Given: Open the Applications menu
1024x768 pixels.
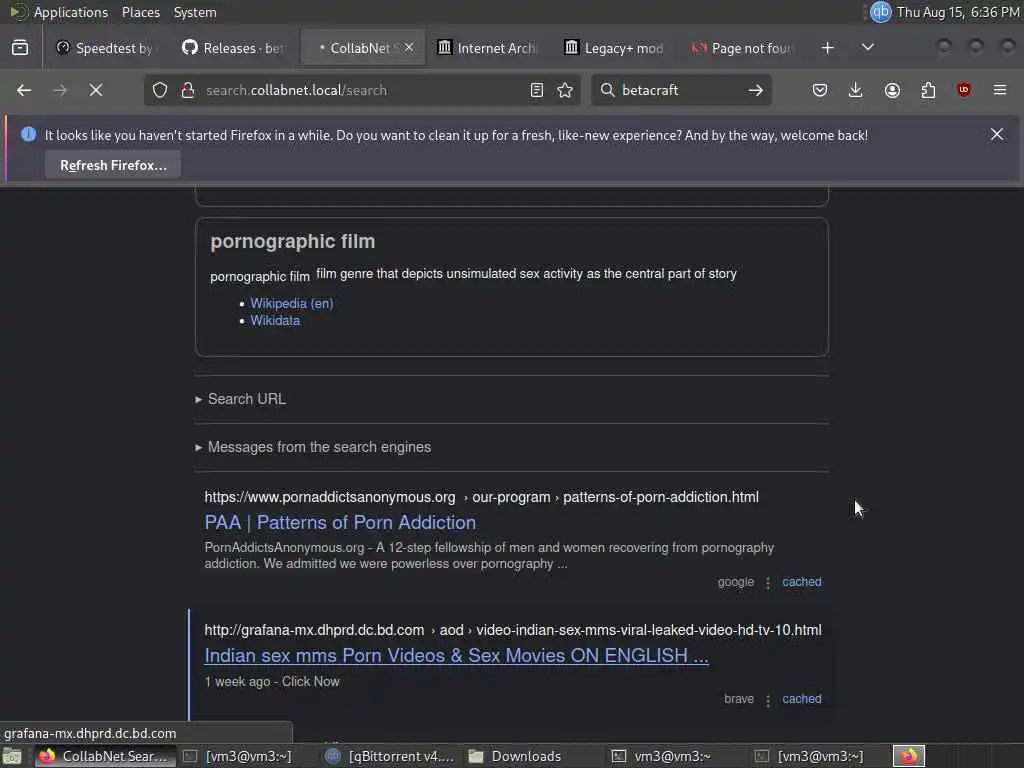Looking at the screenshot, I should click(71, 12).
